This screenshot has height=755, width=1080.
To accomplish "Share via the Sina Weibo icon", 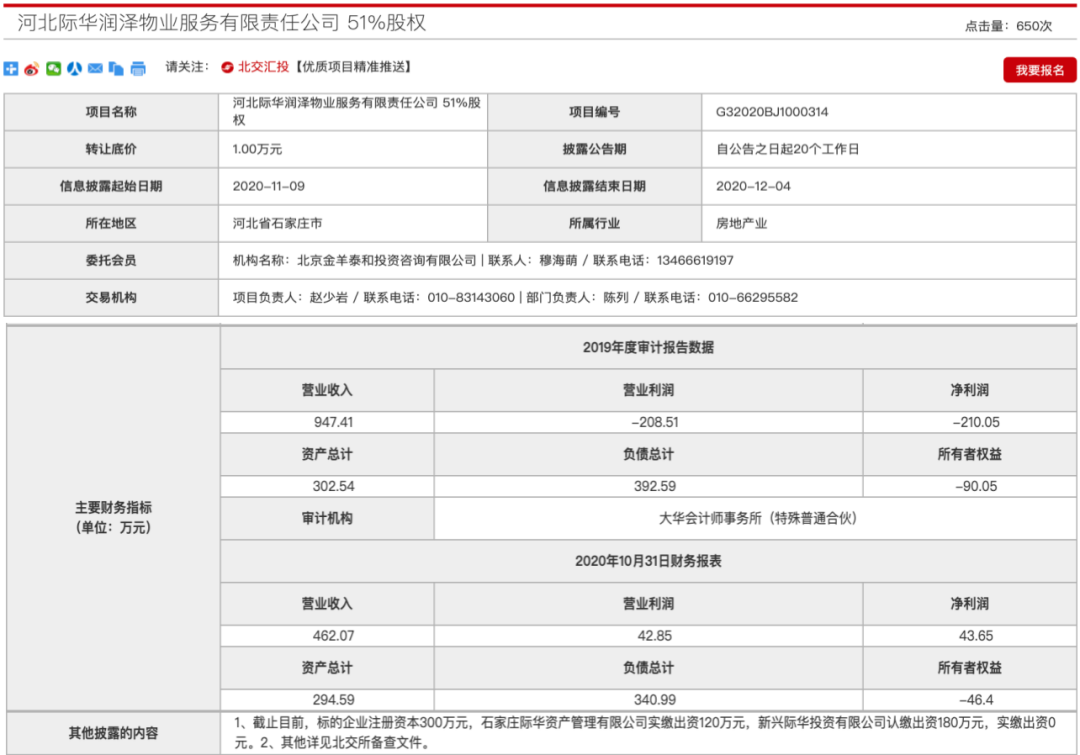I will [33, 68].
